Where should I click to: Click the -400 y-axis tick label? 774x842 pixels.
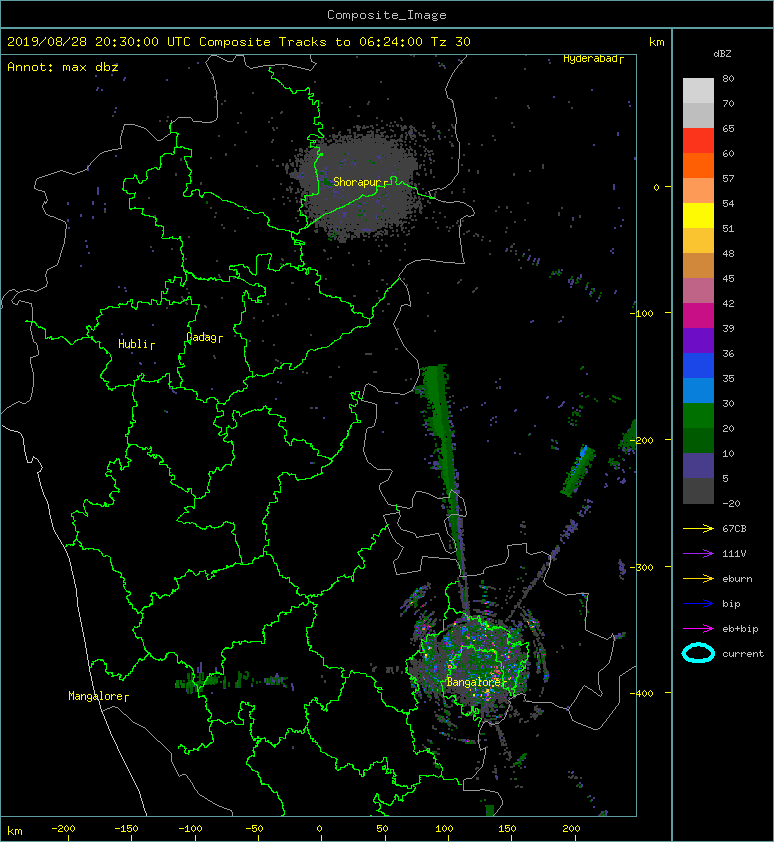(x=642, y=693)
